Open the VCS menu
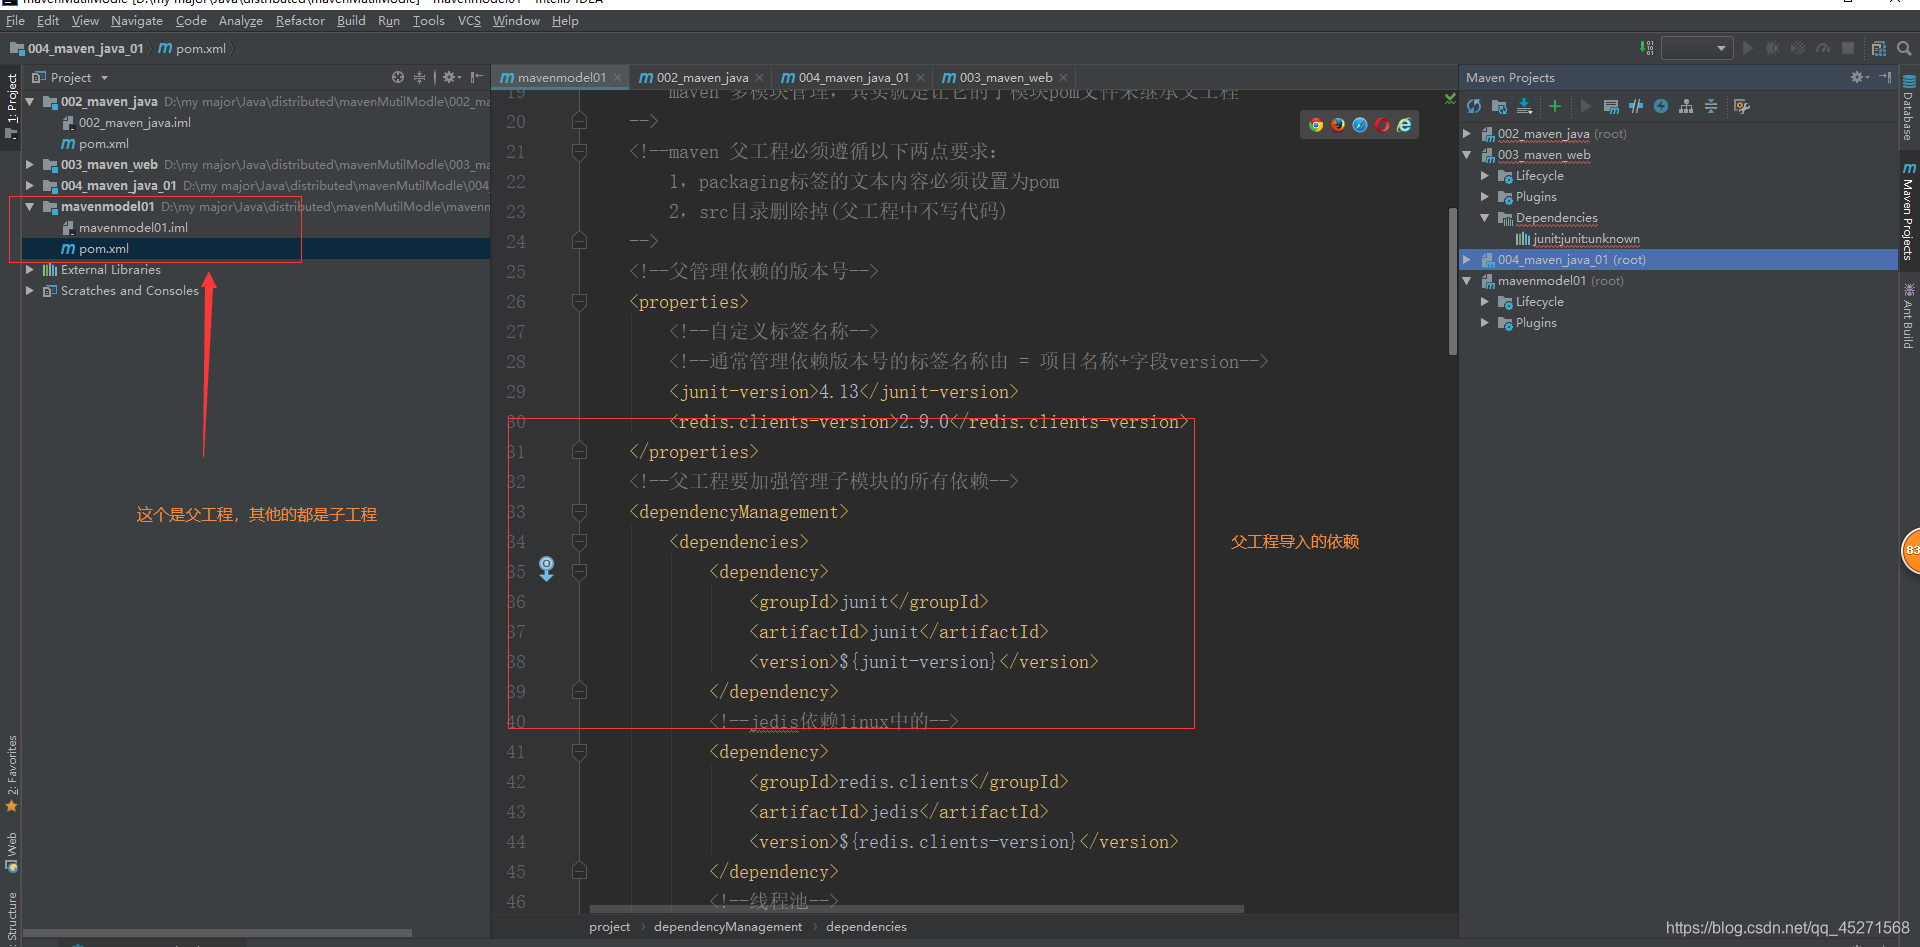Image resolution: width=1920 pixels, height=947 pixels. pos(469,20)
